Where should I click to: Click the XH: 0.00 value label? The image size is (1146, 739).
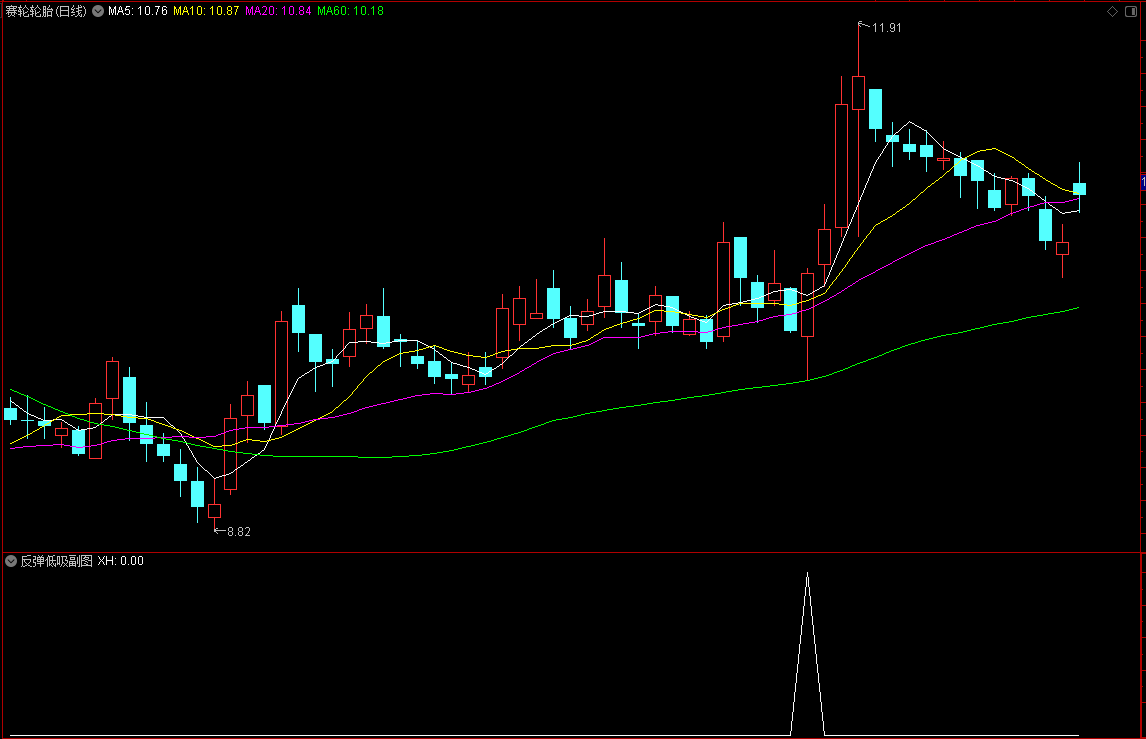click(x=121, y=561)
